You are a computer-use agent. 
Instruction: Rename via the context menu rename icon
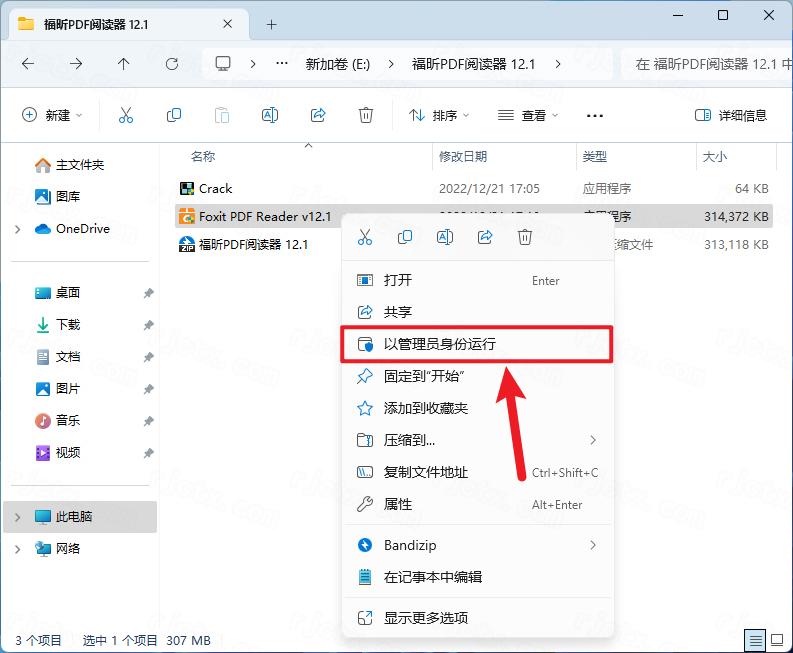click(445, 237)
